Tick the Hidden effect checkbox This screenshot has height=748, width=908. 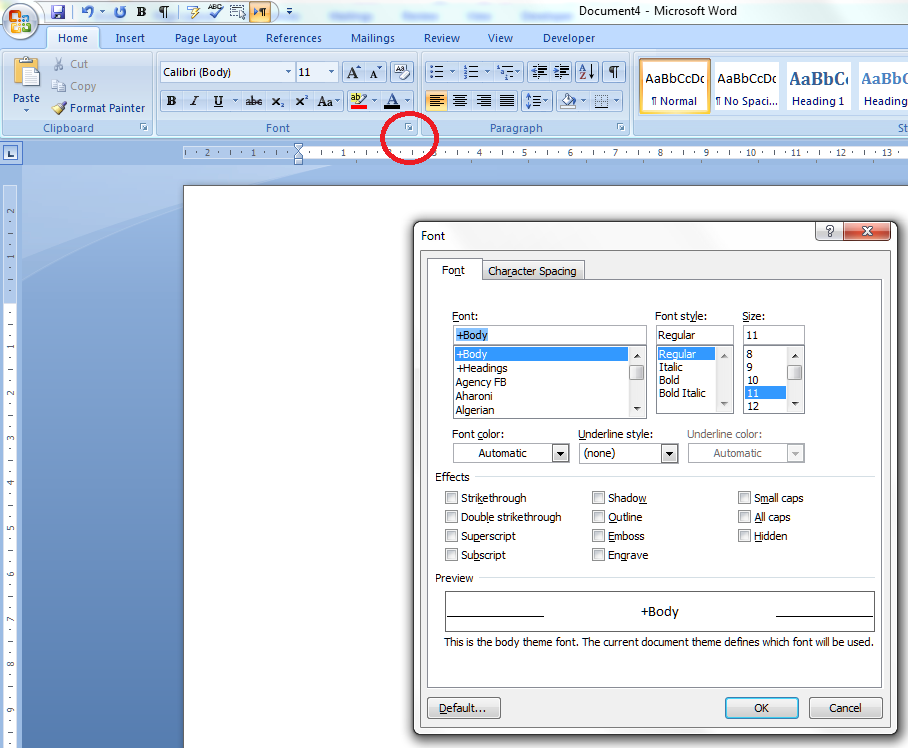pos(745,536)
